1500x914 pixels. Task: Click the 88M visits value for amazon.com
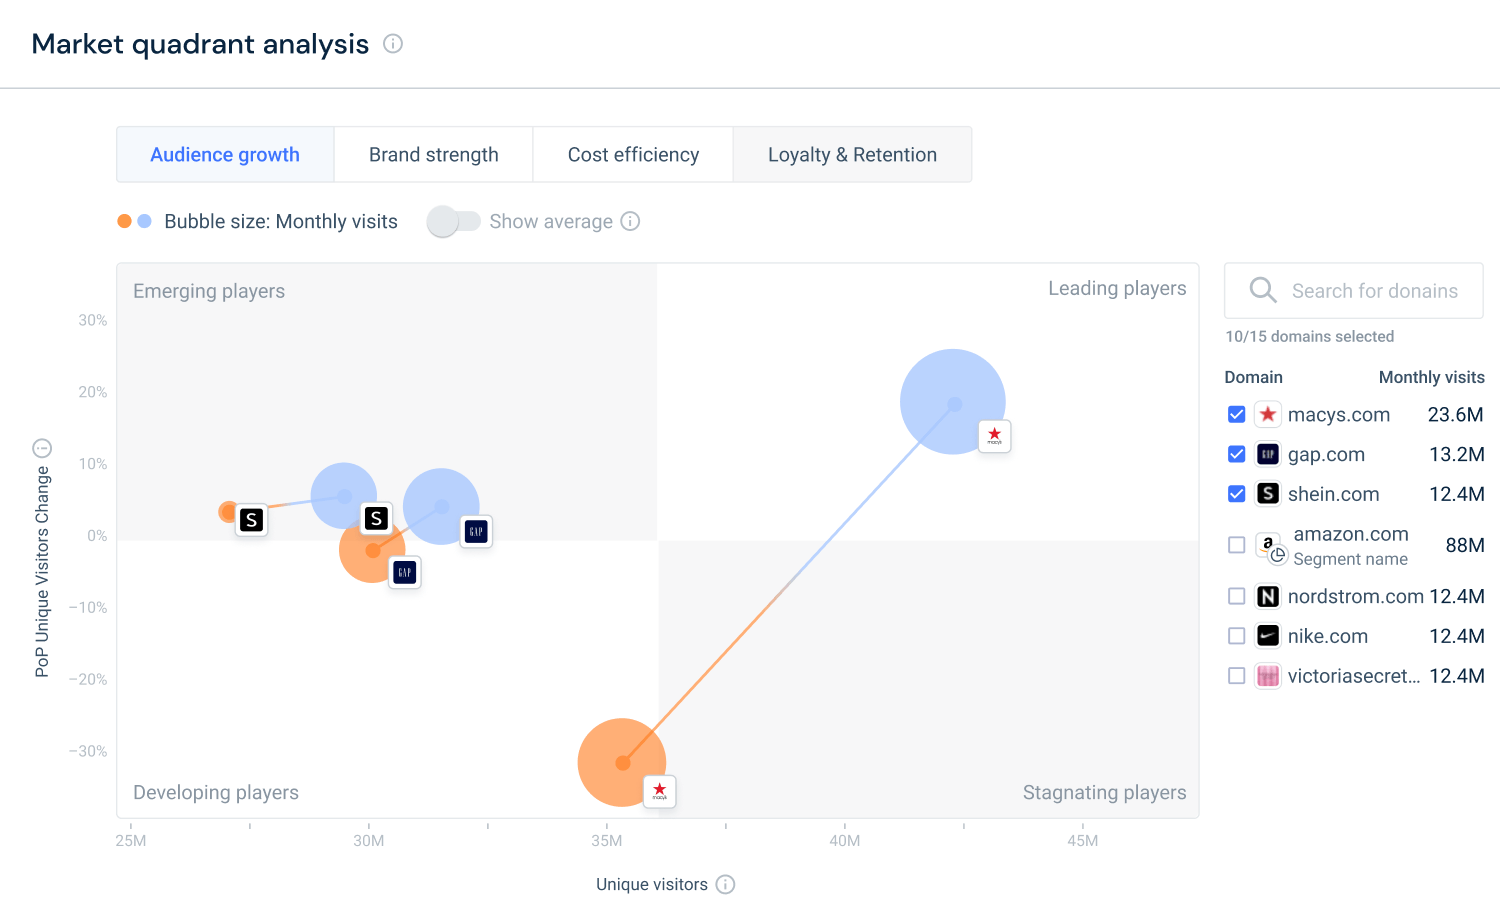(x=1464, y=545)
